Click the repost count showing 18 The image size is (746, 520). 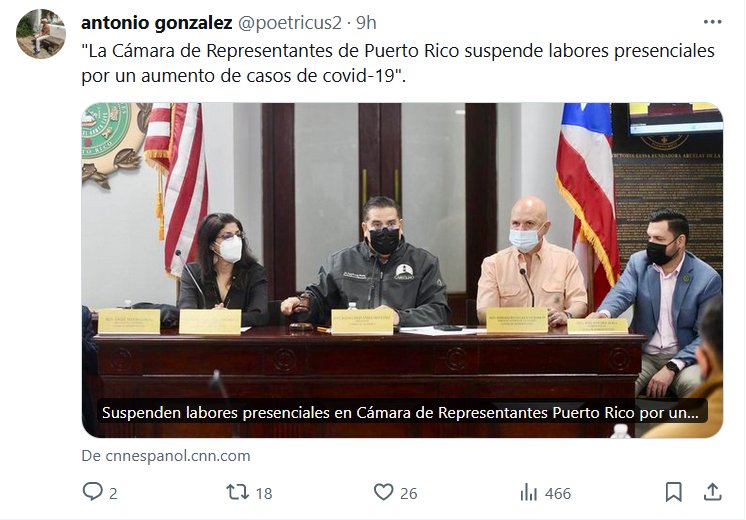pyautogui.click(x=264, y=494)
